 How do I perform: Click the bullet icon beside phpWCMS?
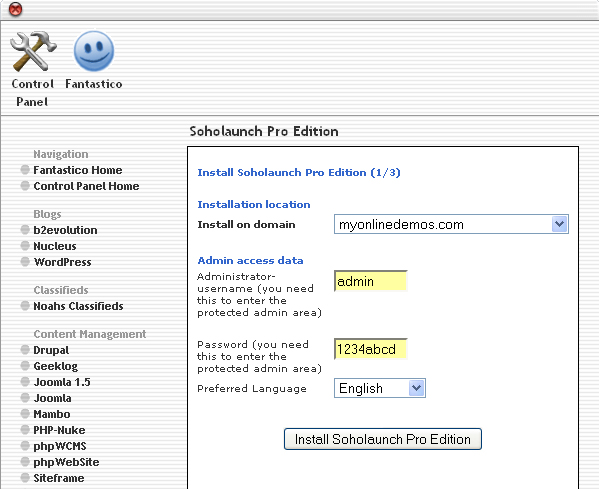coord(25,446)
